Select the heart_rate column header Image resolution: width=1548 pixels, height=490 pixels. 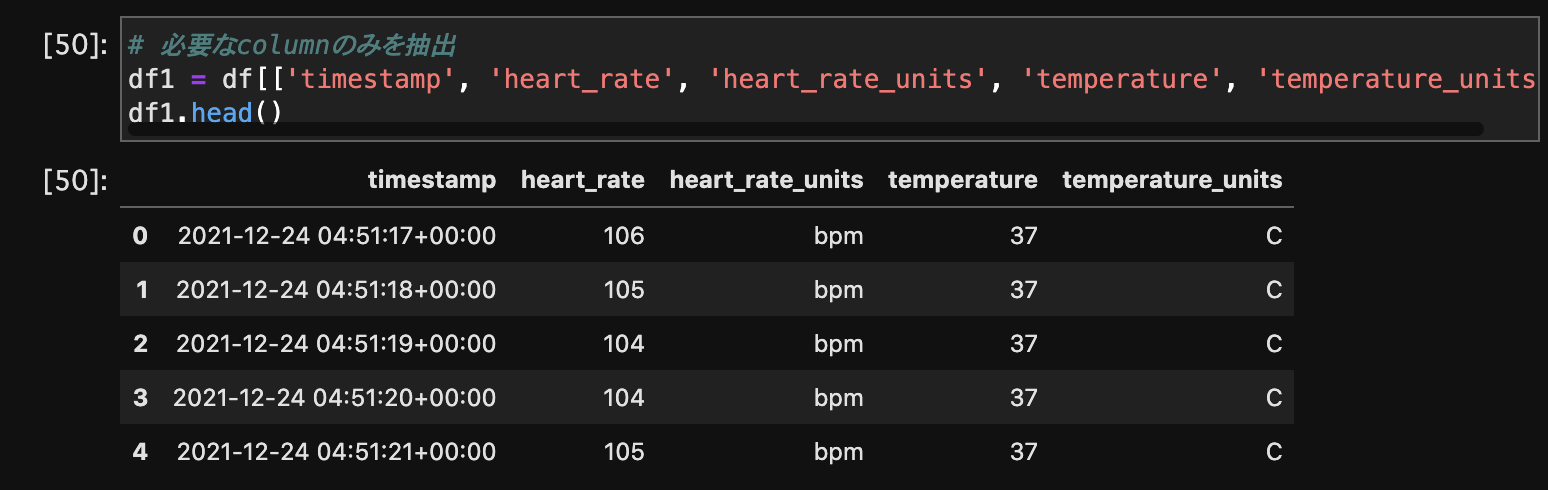[582, 180]
